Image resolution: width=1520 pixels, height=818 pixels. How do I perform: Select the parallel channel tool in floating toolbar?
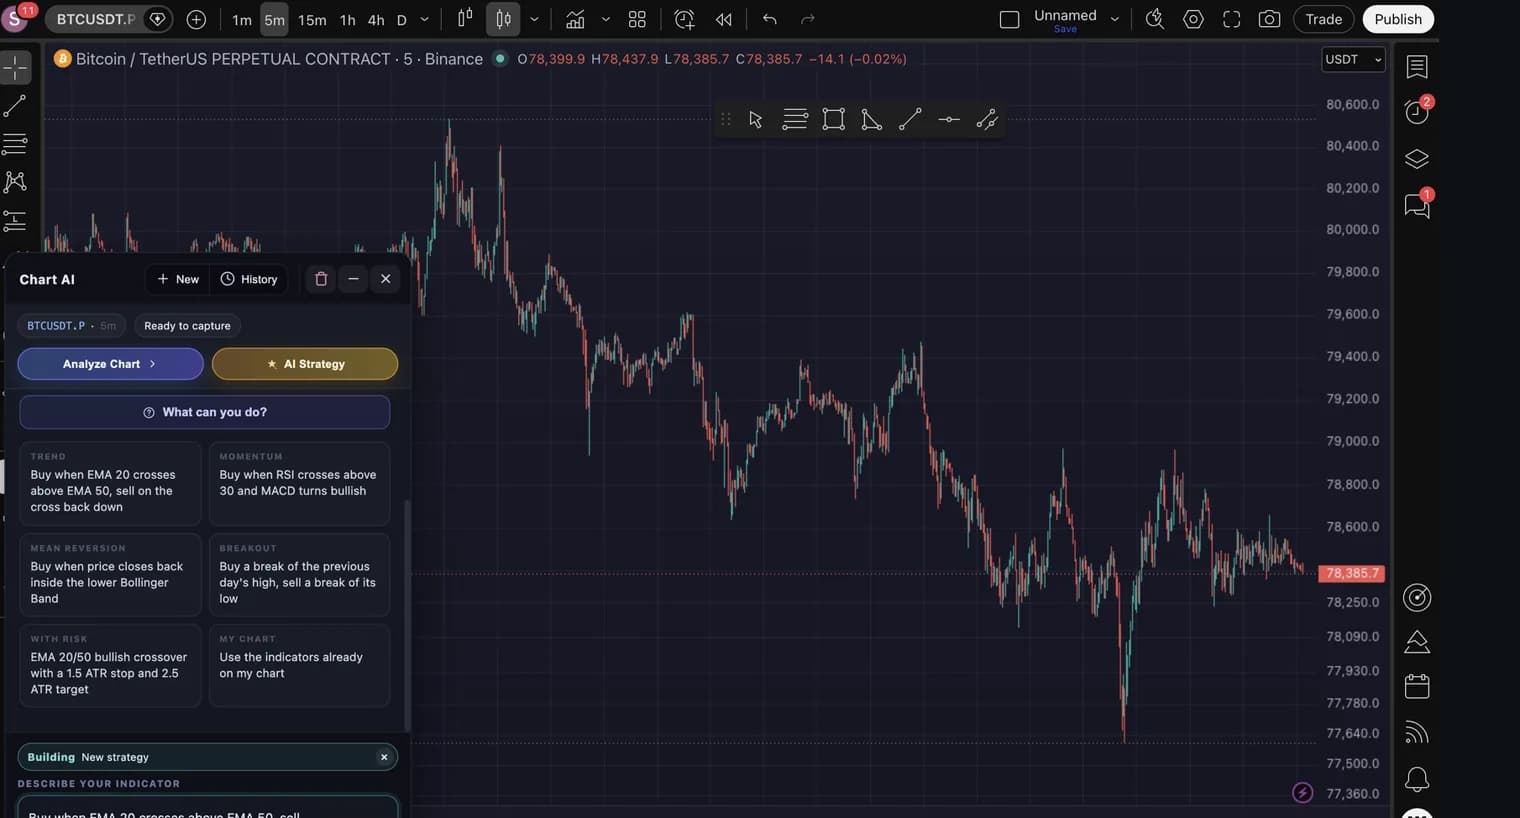[987, 120]
